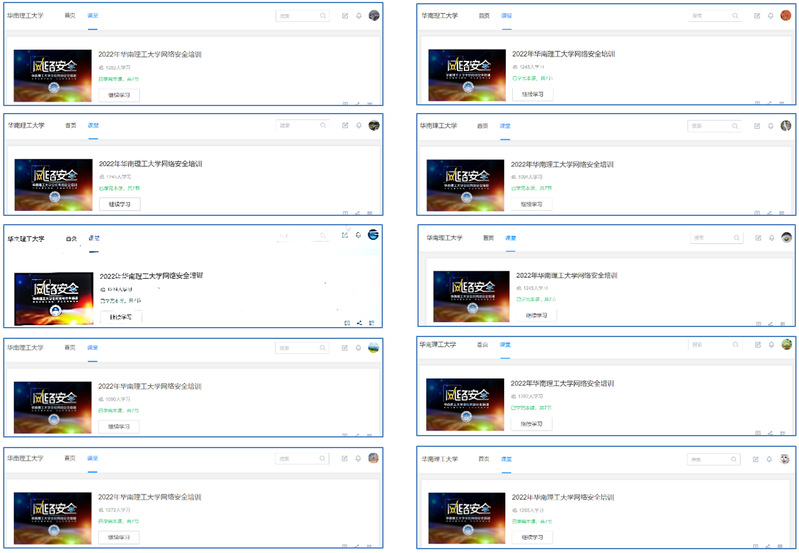799x553 pixels.
Task: Click the edit icon in the second-row right panel
Action: 757,126
